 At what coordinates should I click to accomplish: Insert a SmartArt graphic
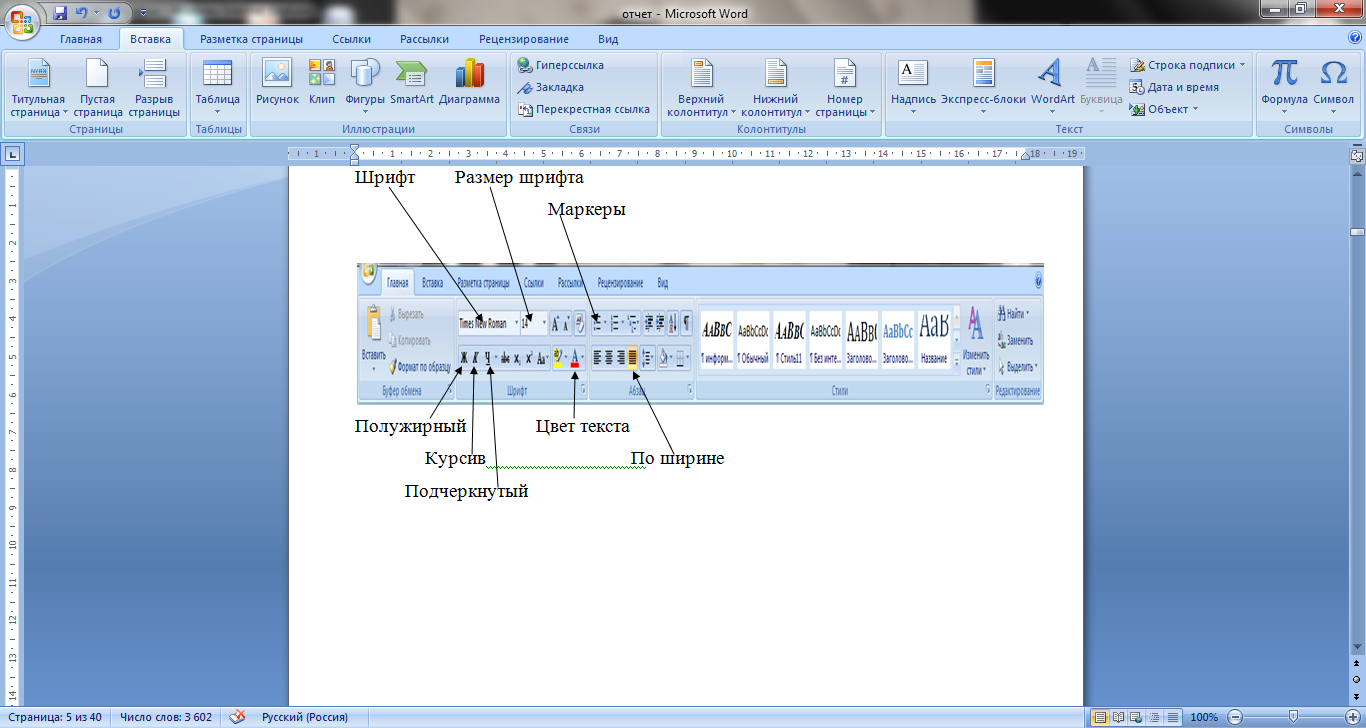[x=412, y=82]
